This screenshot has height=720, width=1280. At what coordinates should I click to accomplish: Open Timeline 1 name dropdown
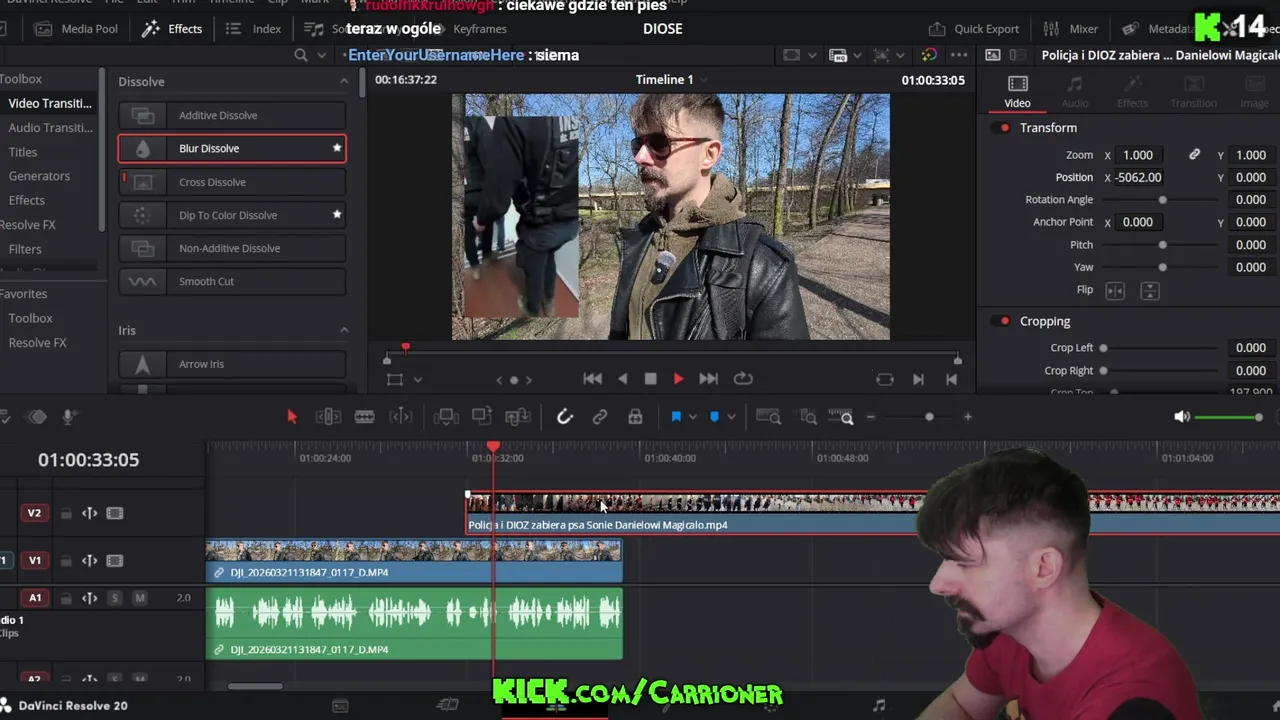pyautogui.click(x=703, y=80)
